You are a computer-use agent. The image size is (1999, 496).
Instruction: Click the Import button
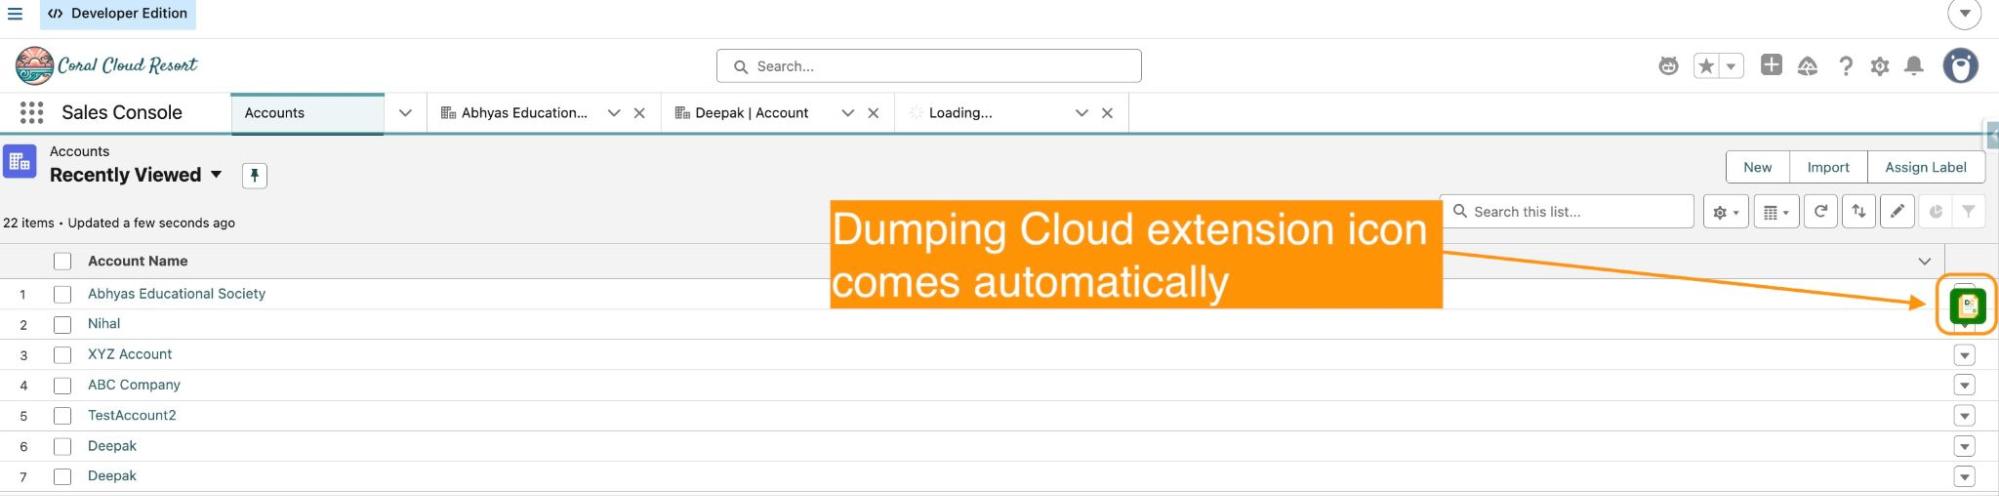click(1828, 168)
